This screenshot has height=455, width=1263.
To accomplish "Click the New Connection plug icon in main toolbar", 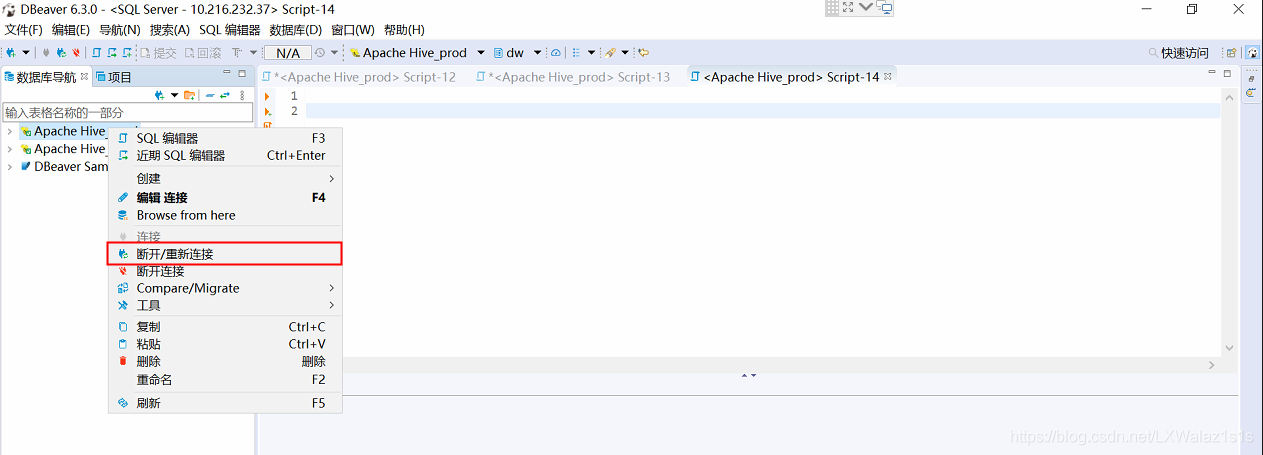I will [11, 52].
